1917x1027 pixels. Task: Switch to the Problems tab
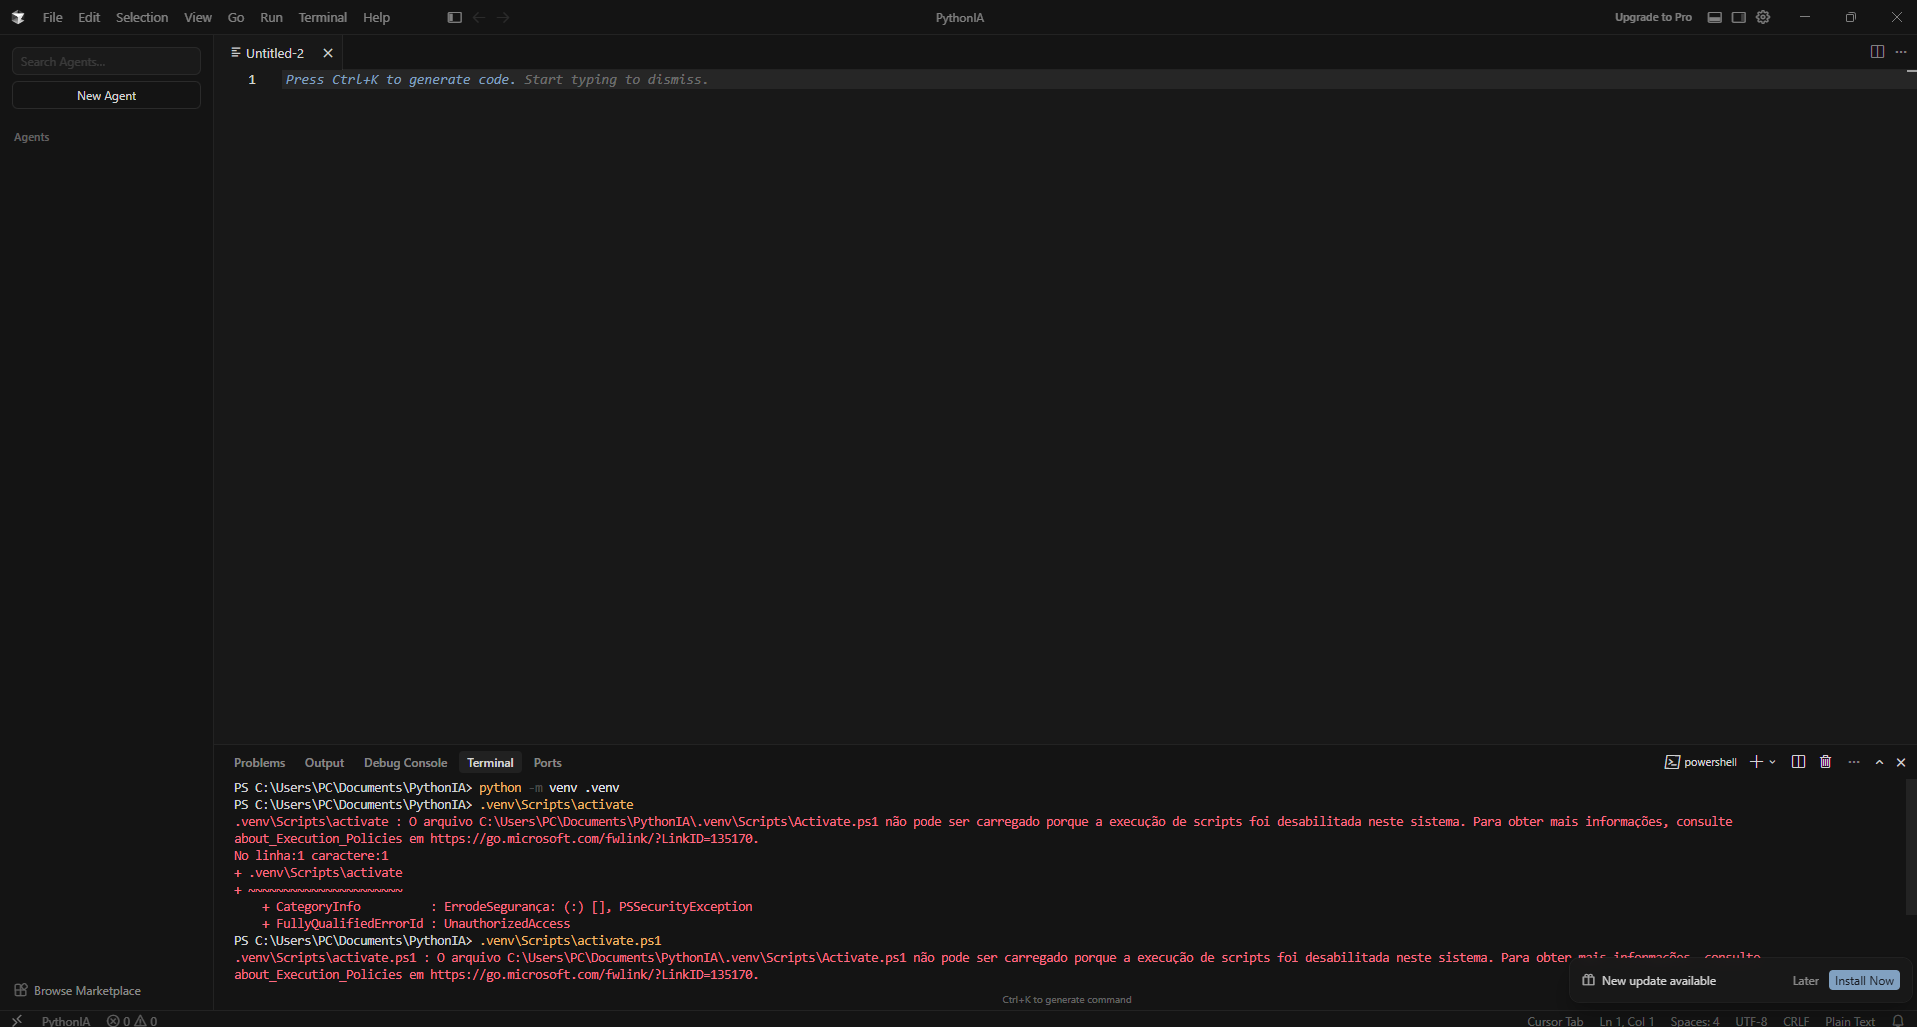click(x=259, y=763)
